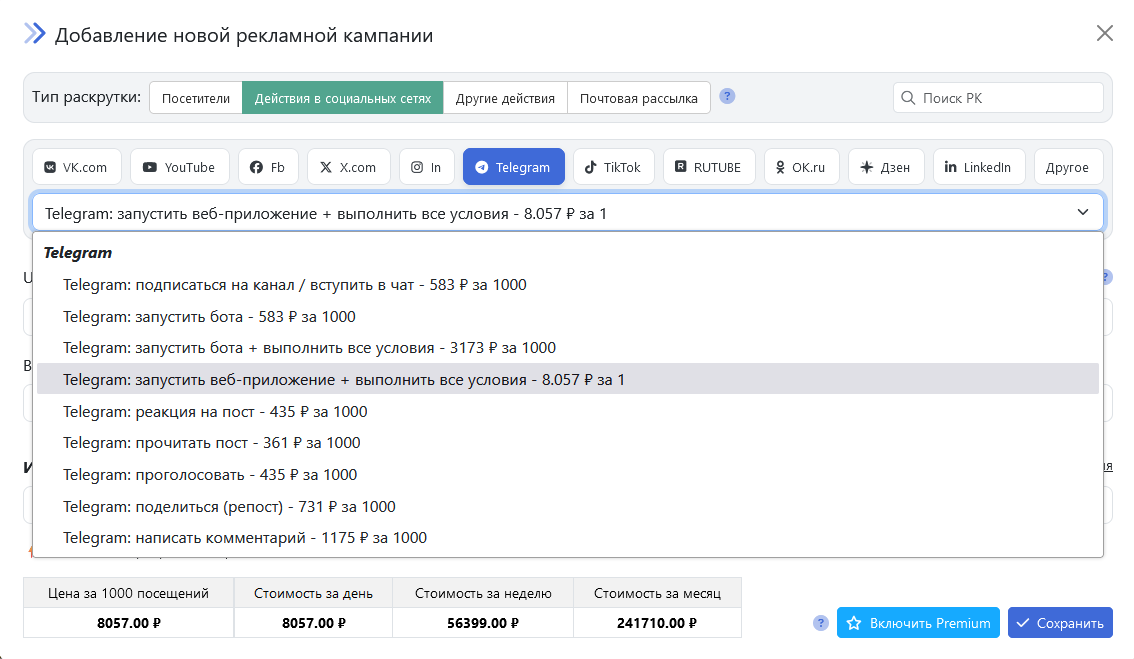Select 'написать комментарий - 1175 ₽' option
1134x659 pixels.
point(245,538)
